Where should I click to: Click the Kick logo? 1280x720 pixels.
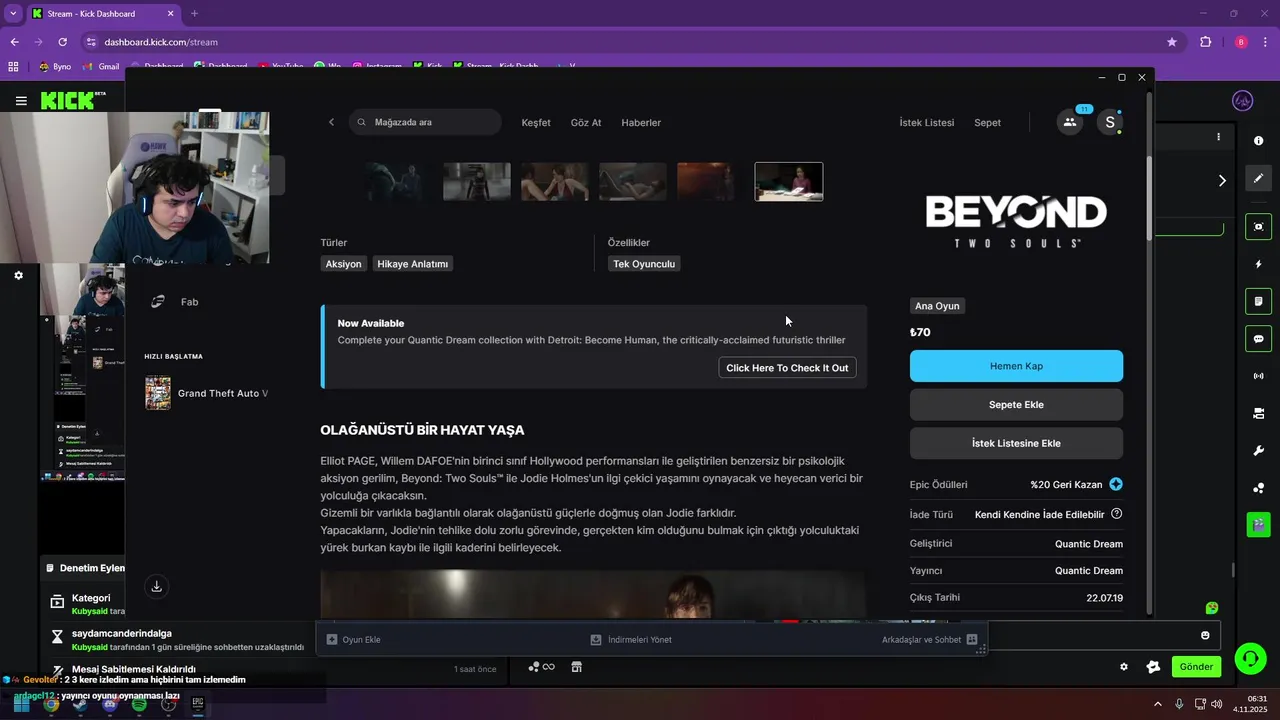click(73, 100)
